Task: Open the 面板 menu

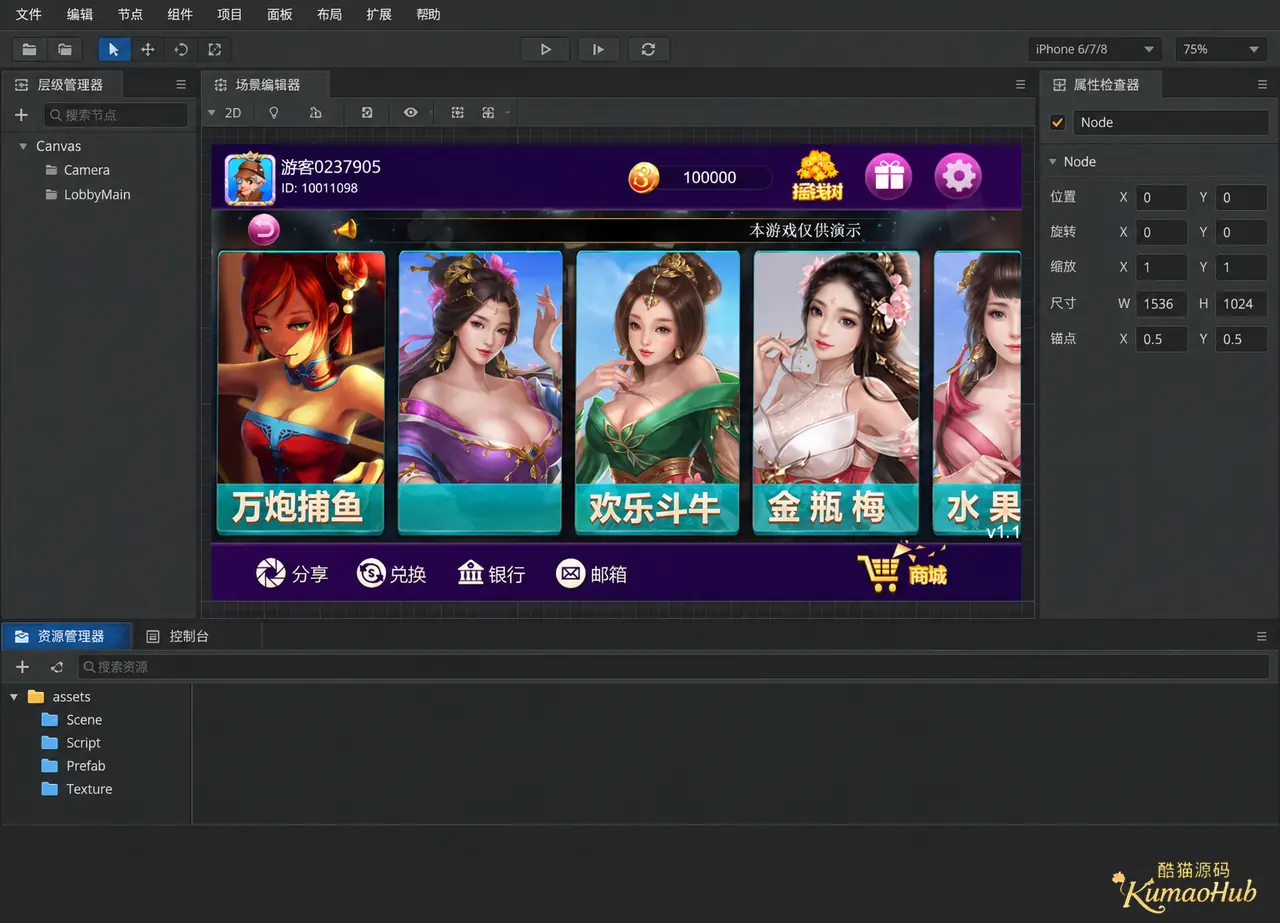Action: pos(280,15)
